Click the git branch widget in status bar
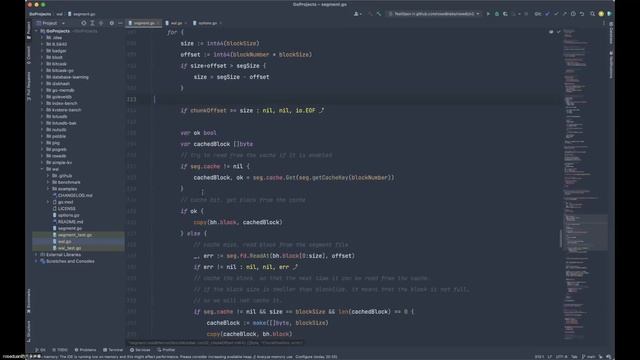640x360 pixels. click(588, 357)
